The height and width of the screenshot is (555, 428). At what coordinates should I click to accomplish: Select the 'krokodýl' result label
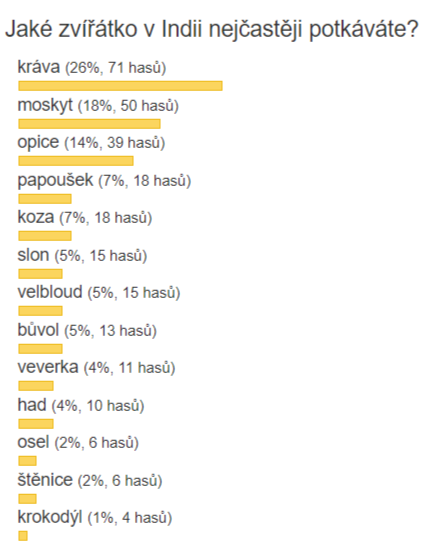click(x=95, y=517)
